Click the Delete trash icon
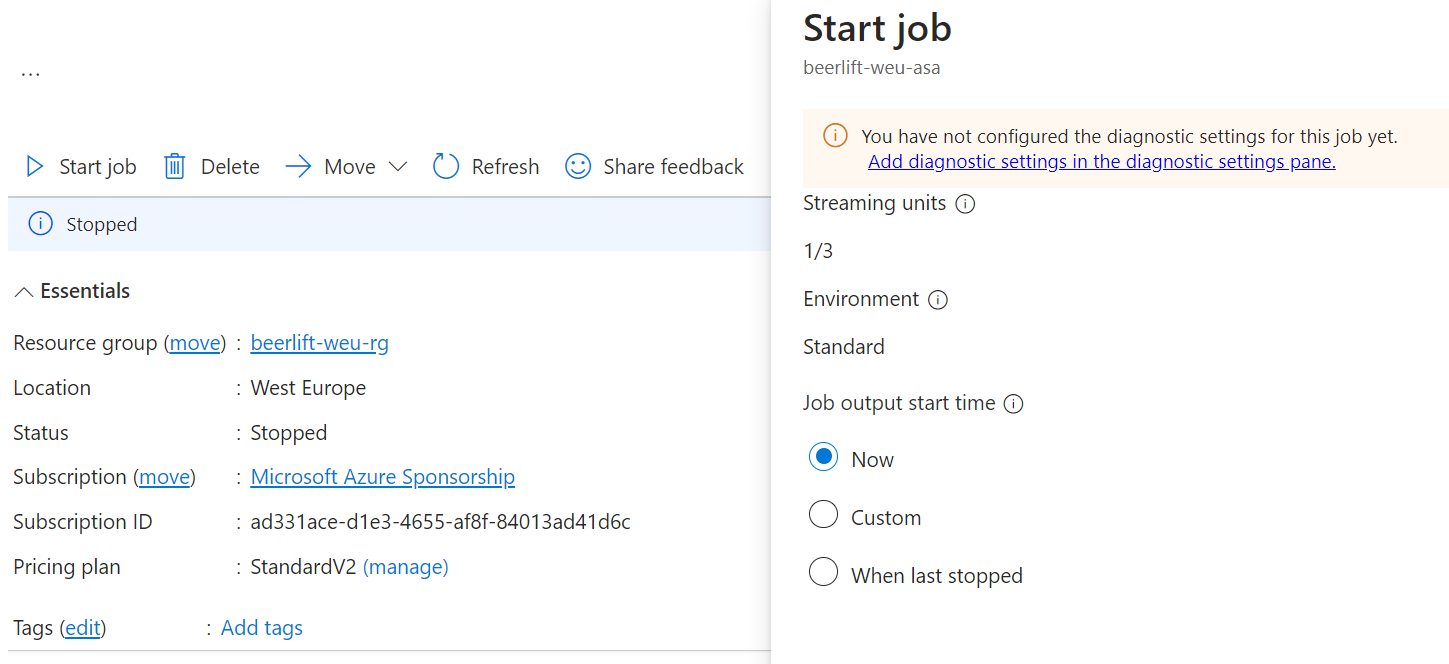Viewport: 1449px width, 664px height. coord(174,166)
